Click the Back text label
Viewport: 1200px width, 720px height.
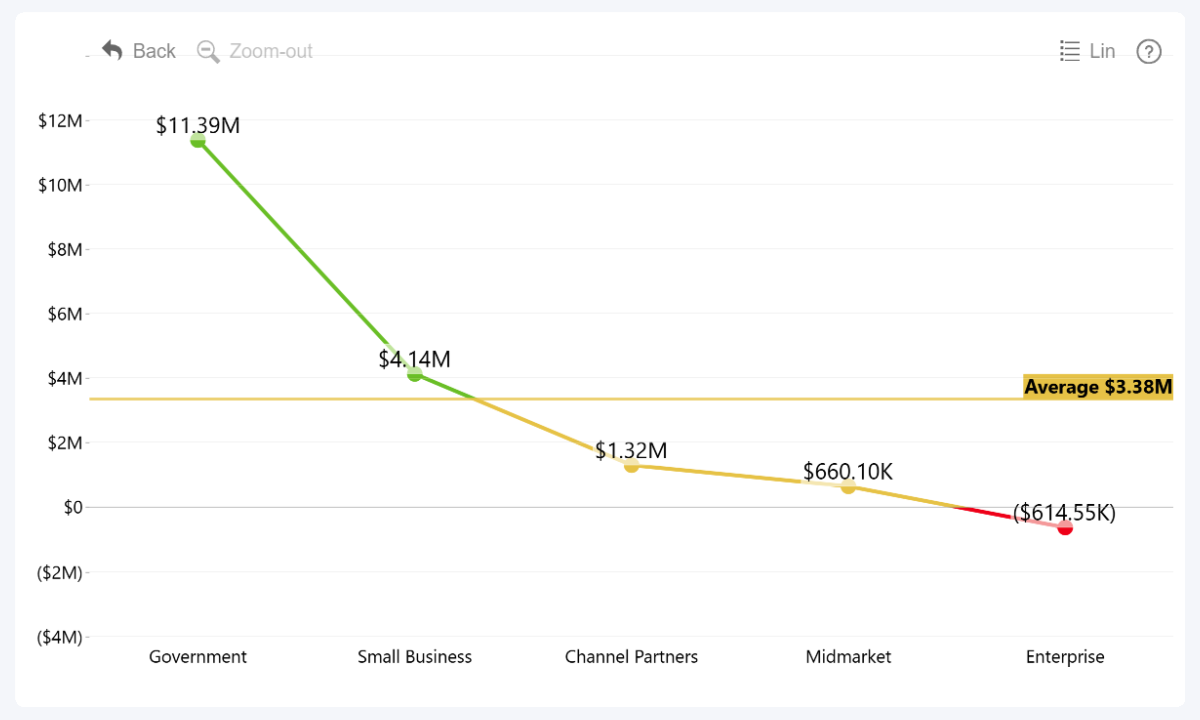tap(154, 51)
